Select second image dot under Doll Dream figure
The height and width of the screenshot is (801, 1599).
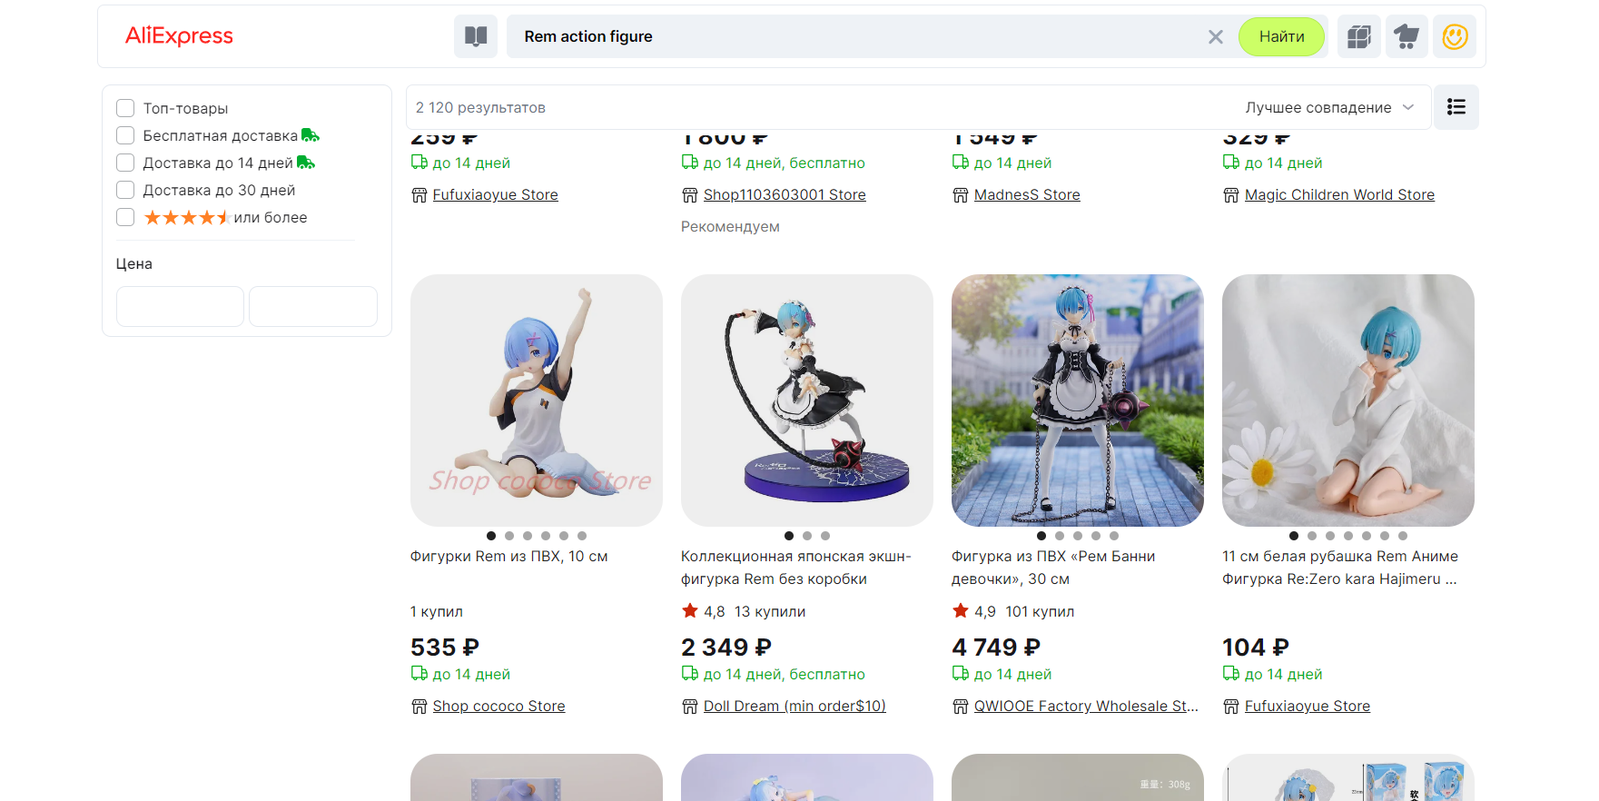(807, 536)
